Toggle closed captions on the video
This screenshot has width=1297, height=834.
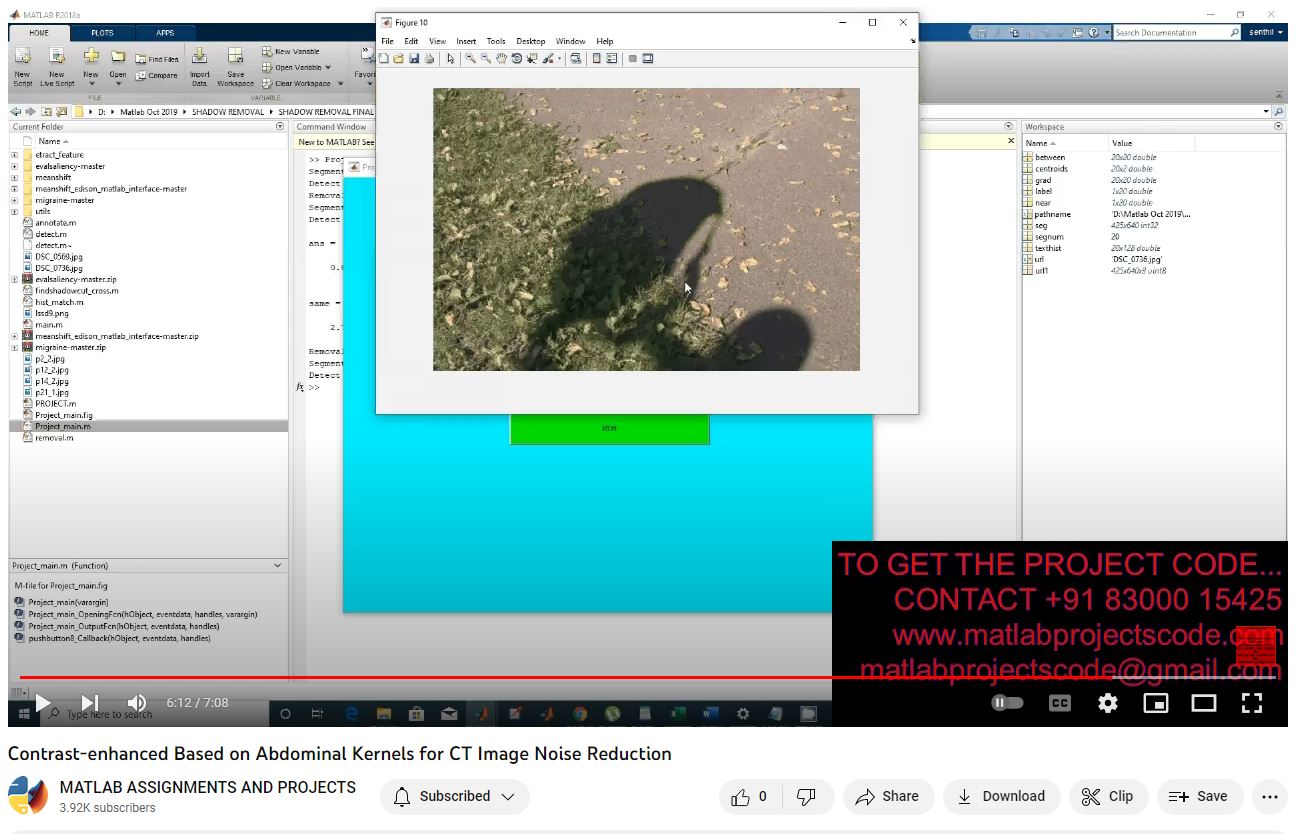coord(1059,703)
